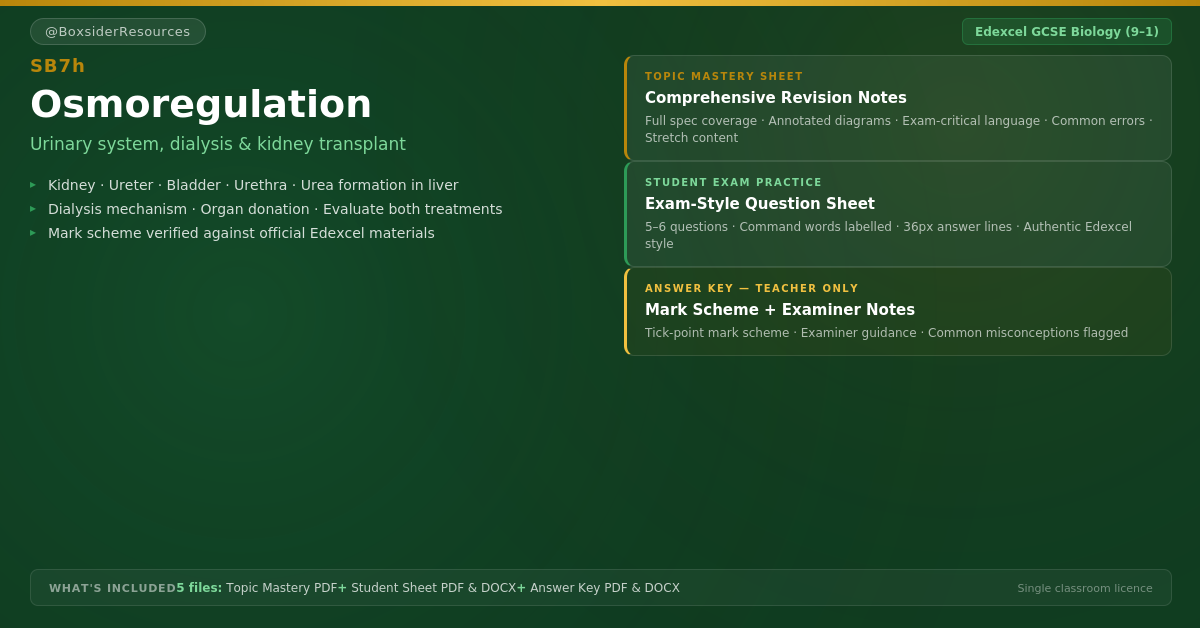Open the Exam-Style Question Sheet card
Image resolution: width=1200 pixels, height=628 pixels.
[898, 214]
